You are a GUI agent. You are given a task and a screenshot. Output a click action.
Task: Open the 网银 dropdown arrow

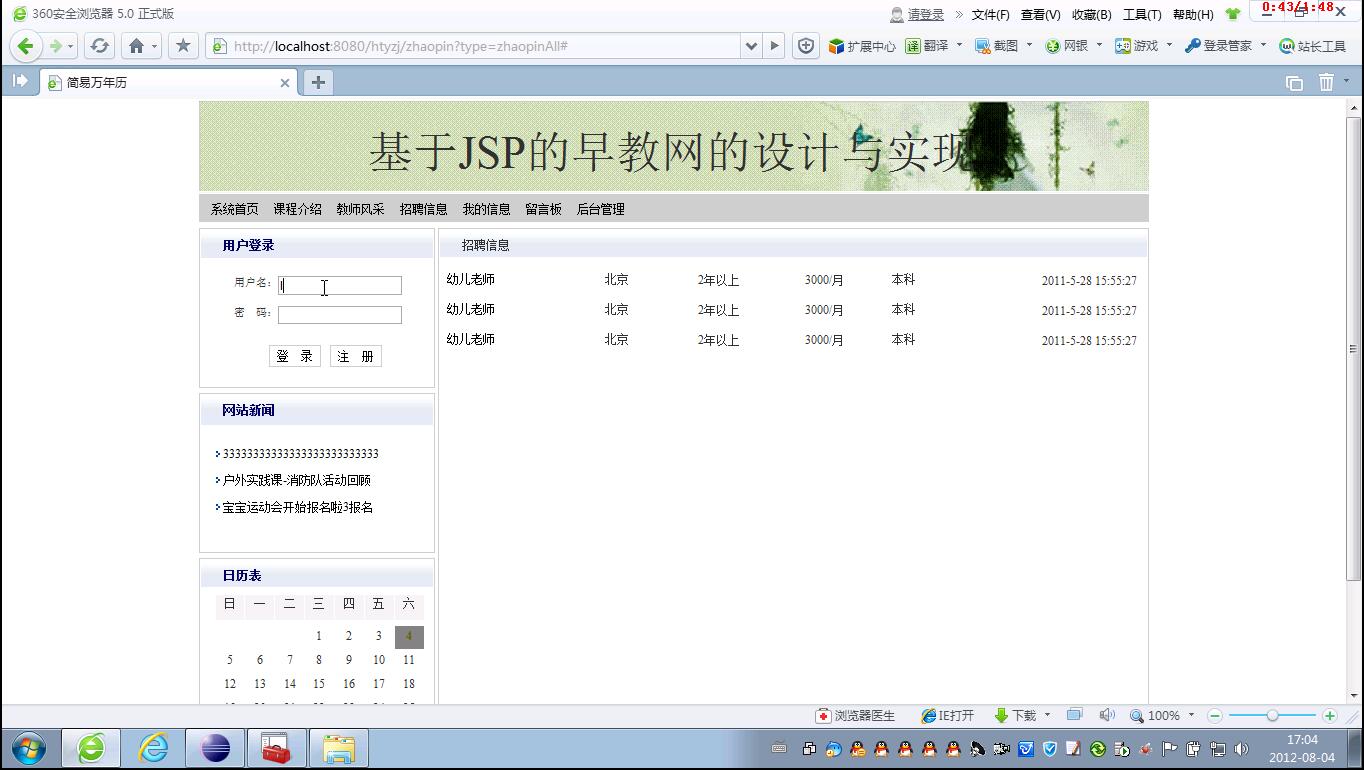(x=1099, y=45)
